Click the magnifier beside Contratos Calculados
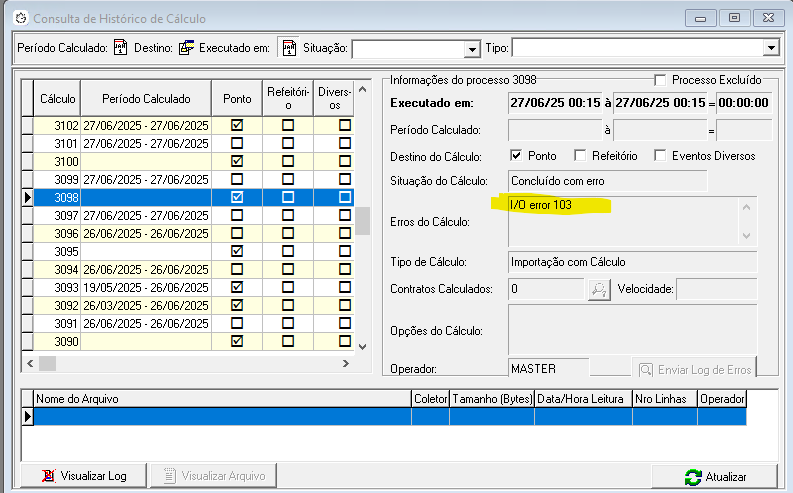This screenshot has width=793, height=493. tap(598, 289)
